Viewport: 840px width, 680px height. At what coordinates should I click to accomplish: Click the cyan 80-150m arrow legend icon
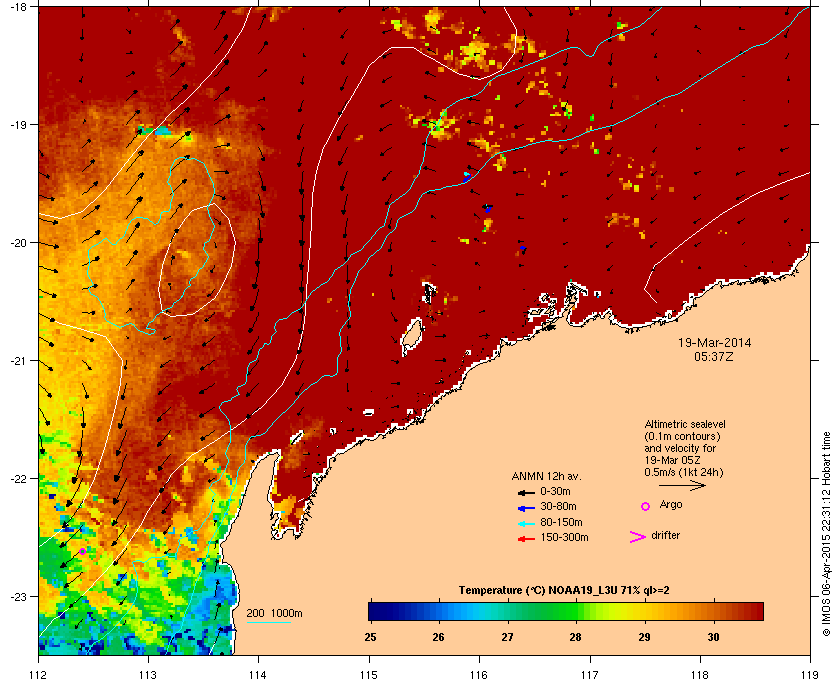click(526, 523)
